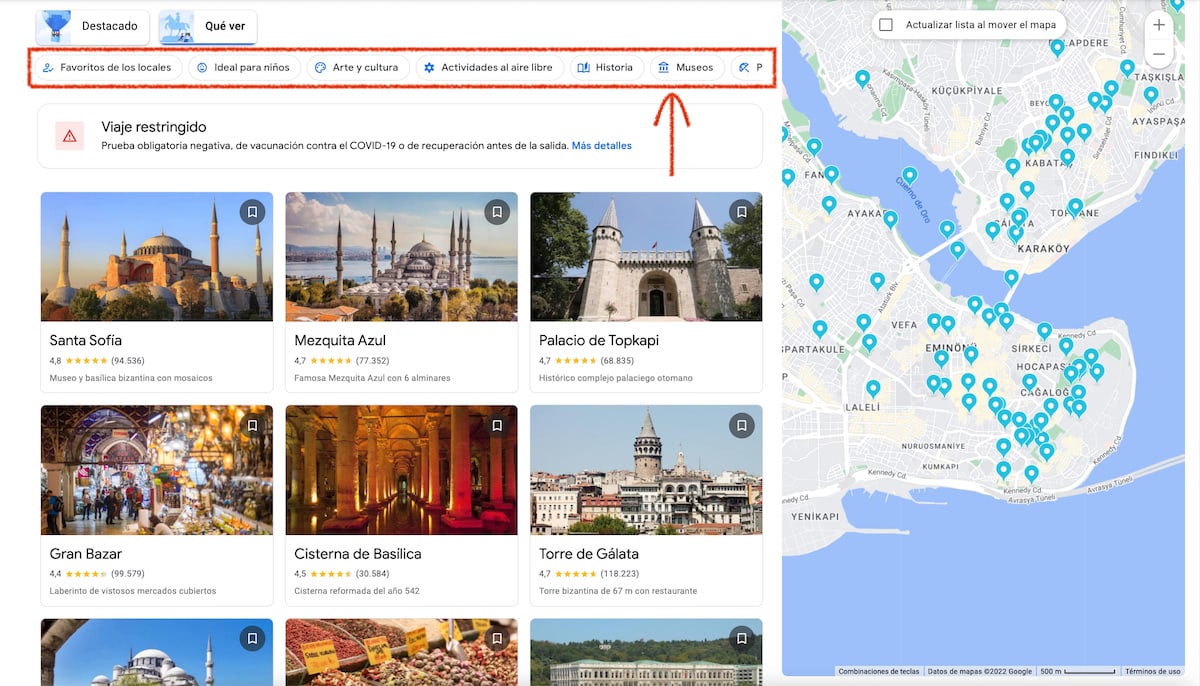Click the Actividades al aire libre icon

click(x=429, y=68)
